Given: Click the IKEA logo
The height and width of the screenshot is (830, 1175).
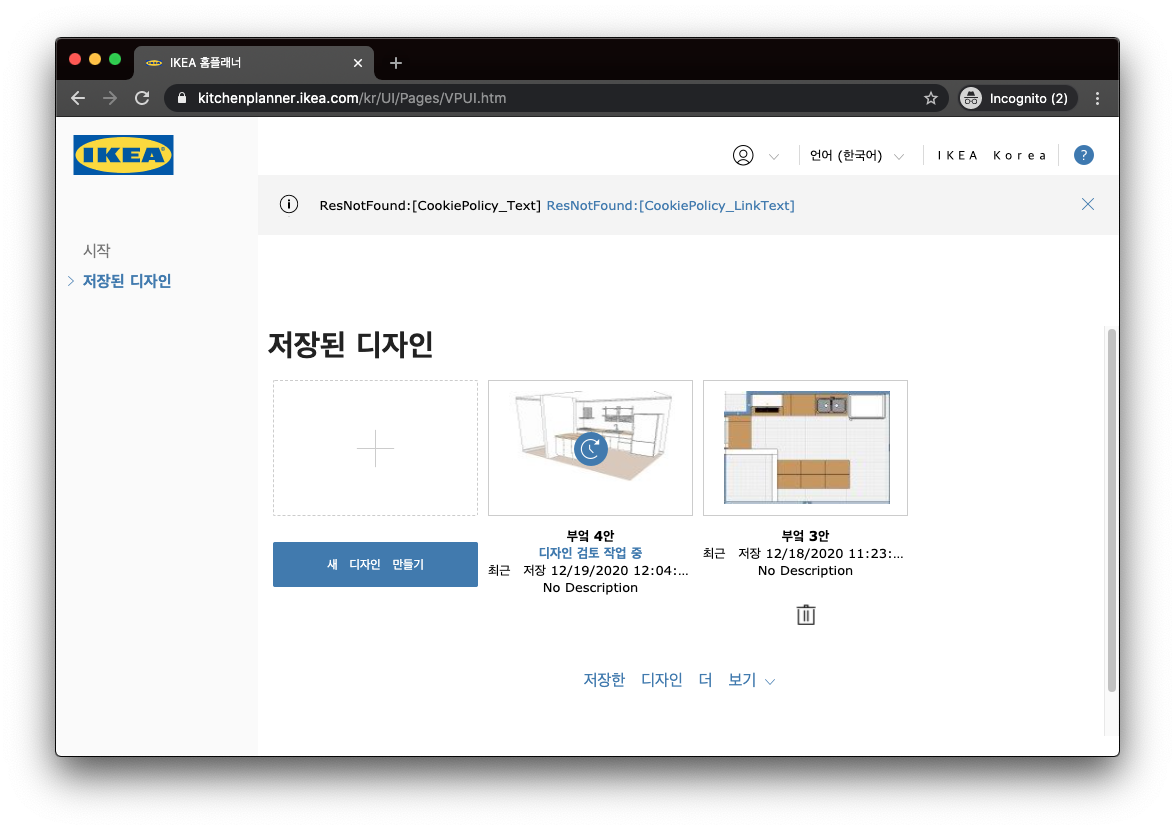Looking at the screenshot, I should click(x=123, y=154).
